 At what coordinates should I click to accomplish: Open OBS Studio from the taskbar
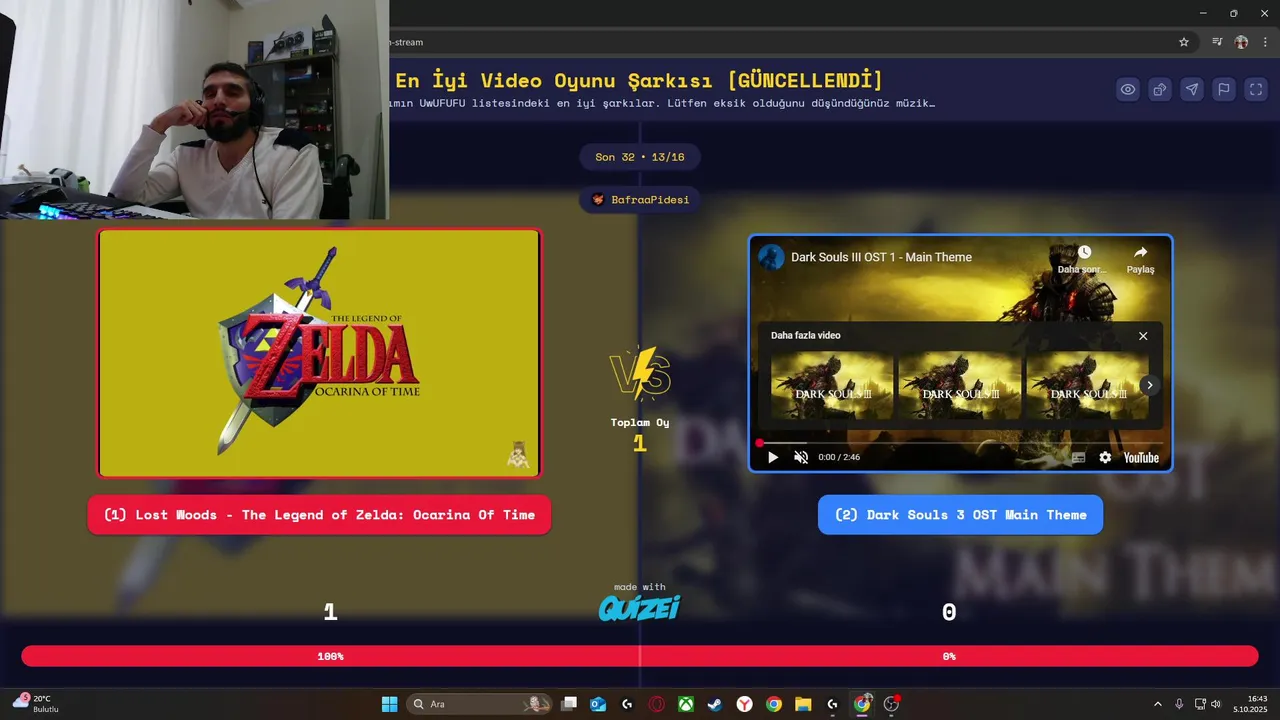point(891,704)
